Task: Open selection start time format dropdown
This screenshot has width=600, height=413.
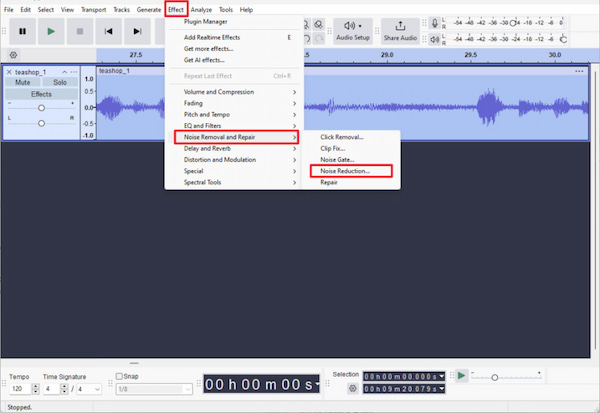Action: coord(442,377)
